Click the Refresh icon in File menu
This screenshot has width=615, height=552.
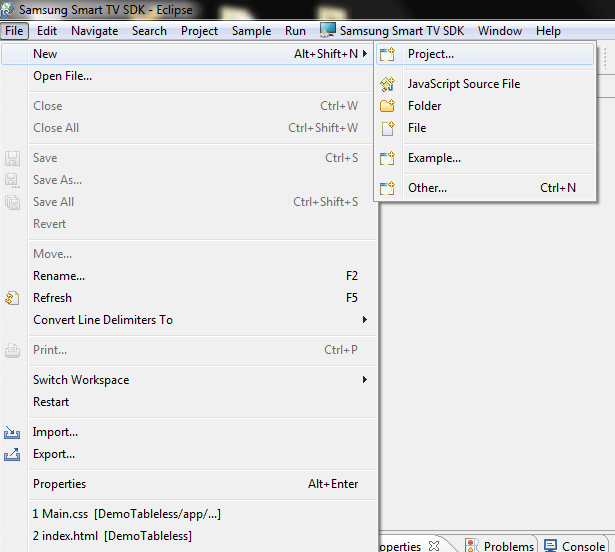[12, 298]
